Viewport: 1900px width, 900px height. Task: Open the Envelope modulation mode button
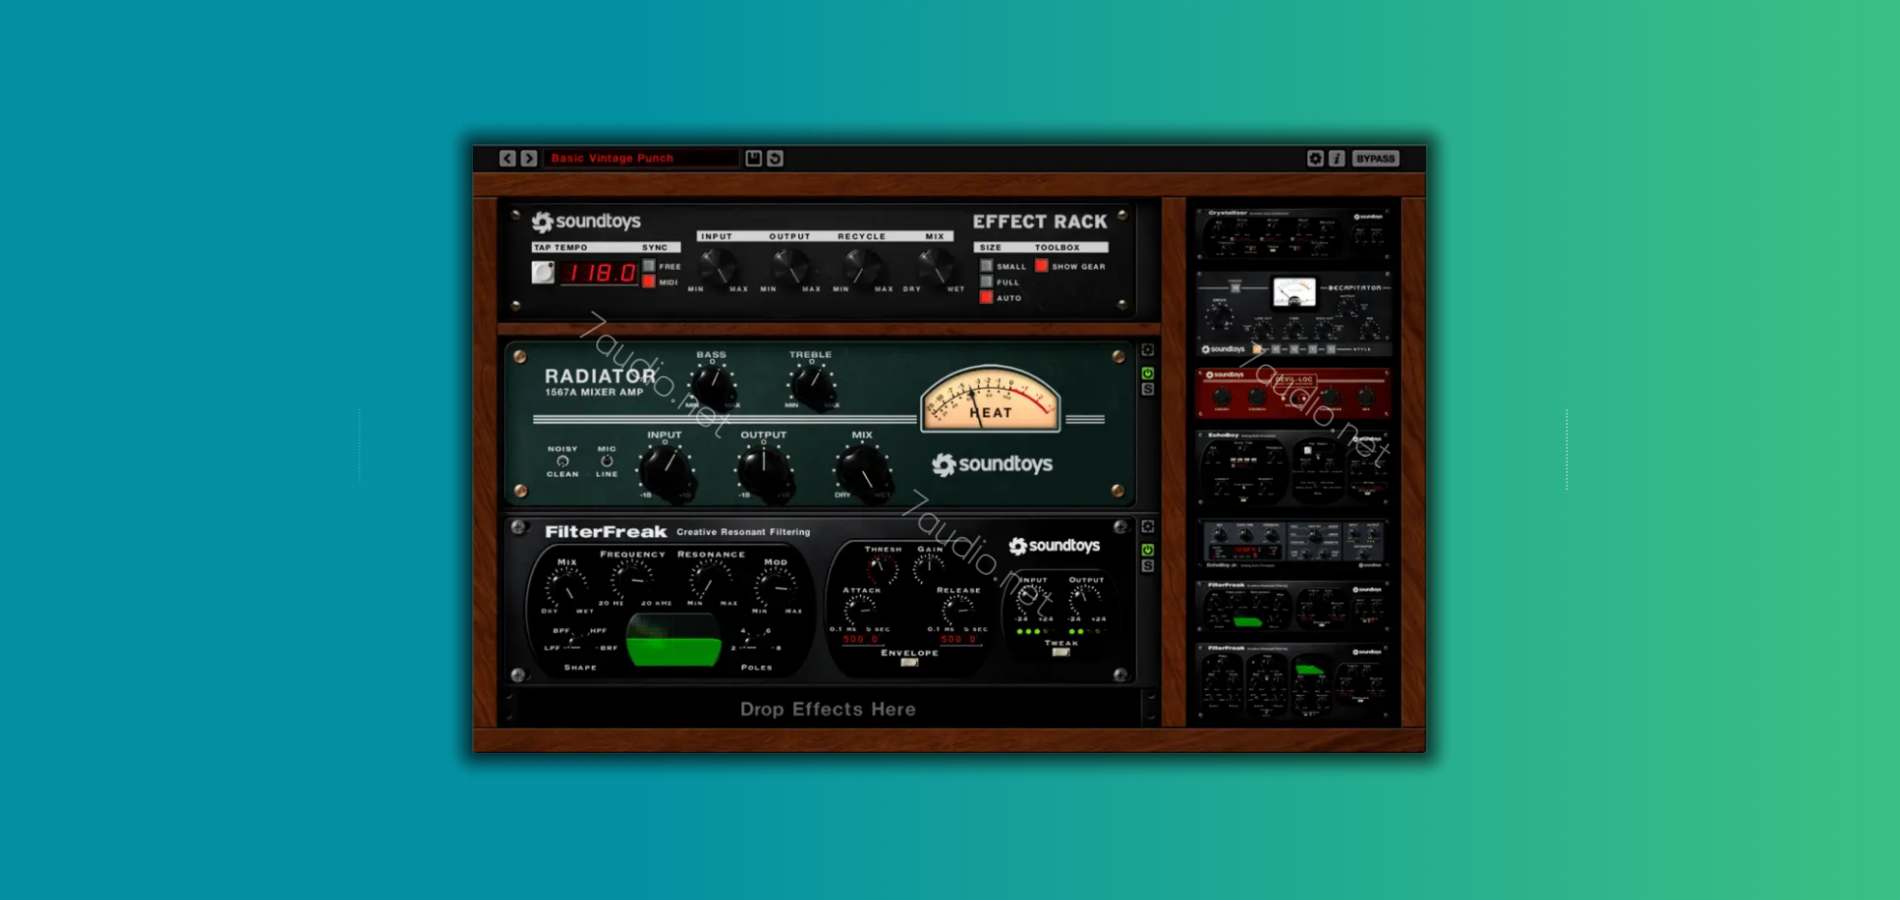(x=909, y=662)
